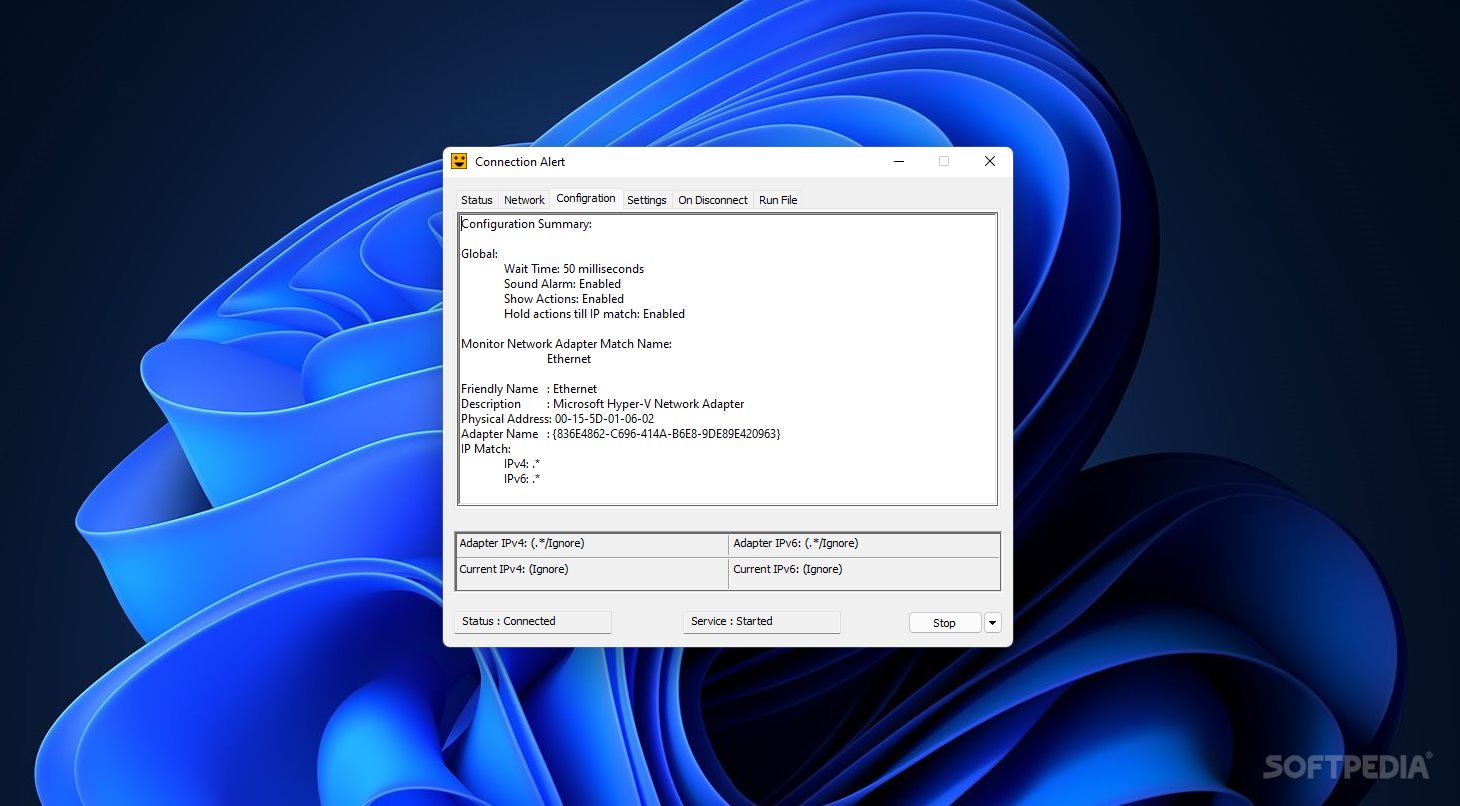Click the 'Adapter IPv6: (.*/Ignore)' cell

coord(864,544)
